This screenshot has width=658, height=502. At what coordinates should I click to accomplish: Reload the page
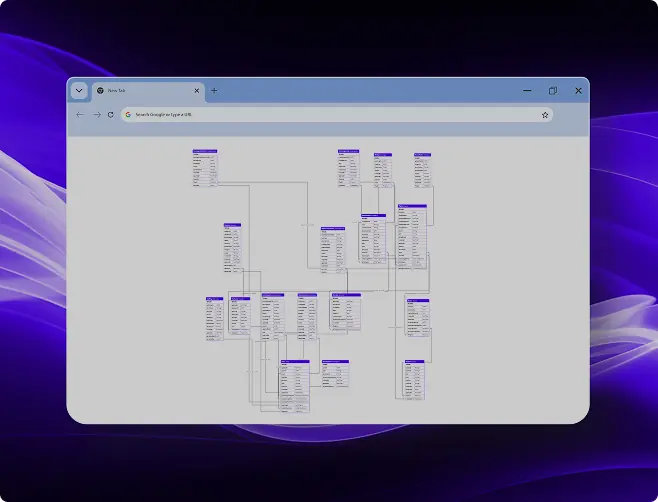pyautogui.click(x=111, y=115)
